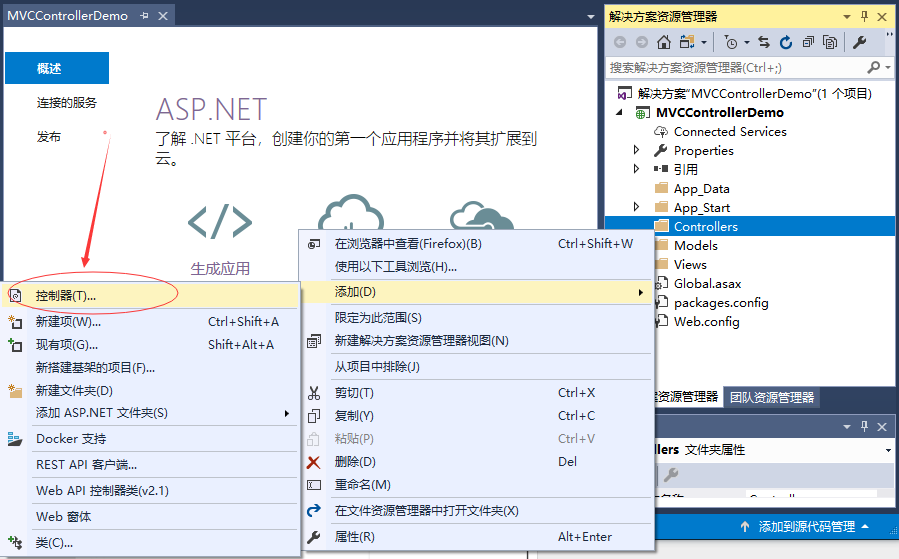899x559 pixels.
Task: Click the red Delete icon beside 删除(D)
Action: (314, 461)
